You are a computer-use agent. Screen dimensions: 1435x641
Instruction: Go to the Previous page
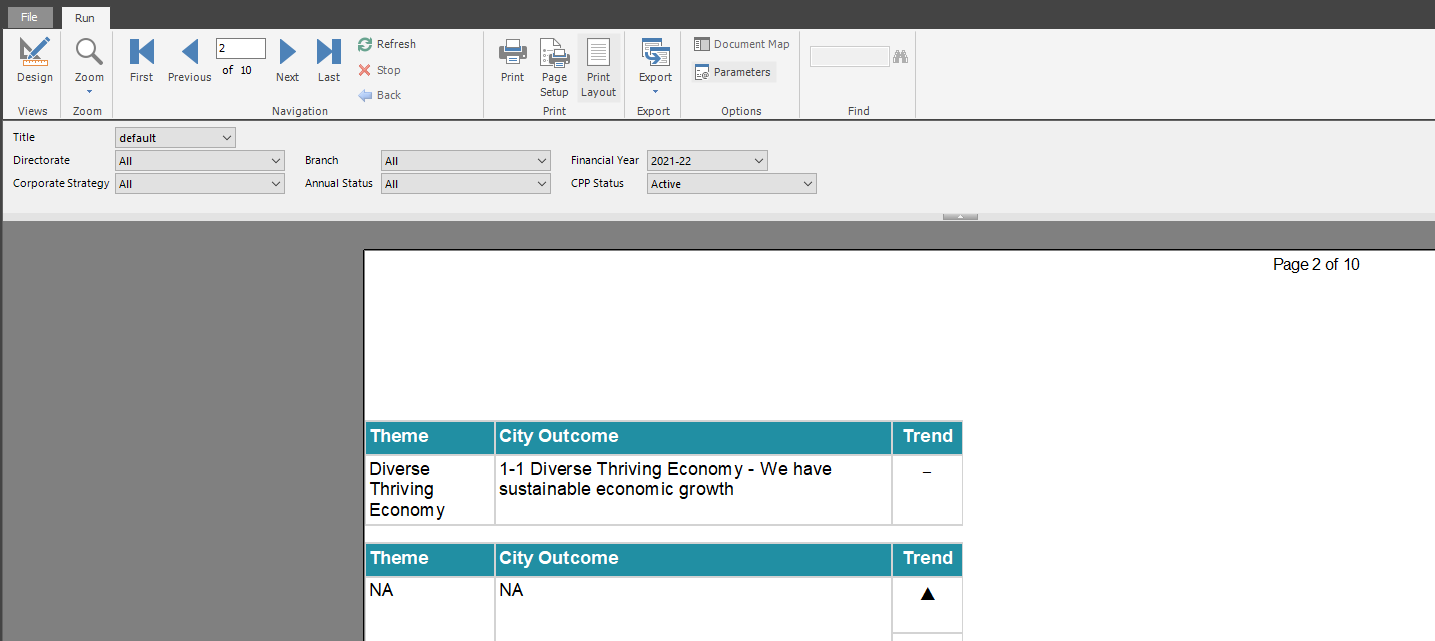pyautogui.click(x=190, y=61)
